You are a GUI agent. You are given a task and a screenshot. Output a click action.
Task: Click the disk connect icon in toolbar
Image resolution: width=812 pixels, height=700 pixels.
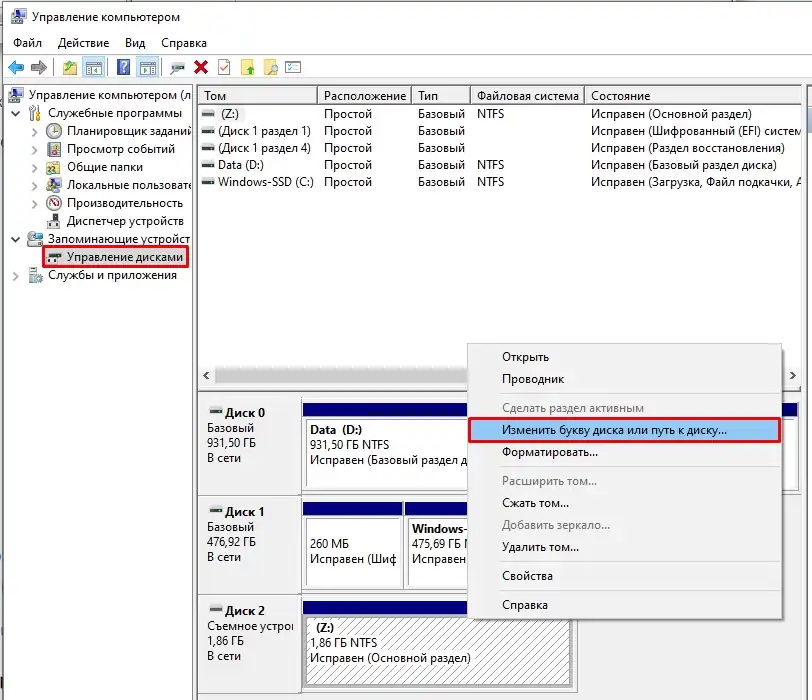click(x=177, y=68)
